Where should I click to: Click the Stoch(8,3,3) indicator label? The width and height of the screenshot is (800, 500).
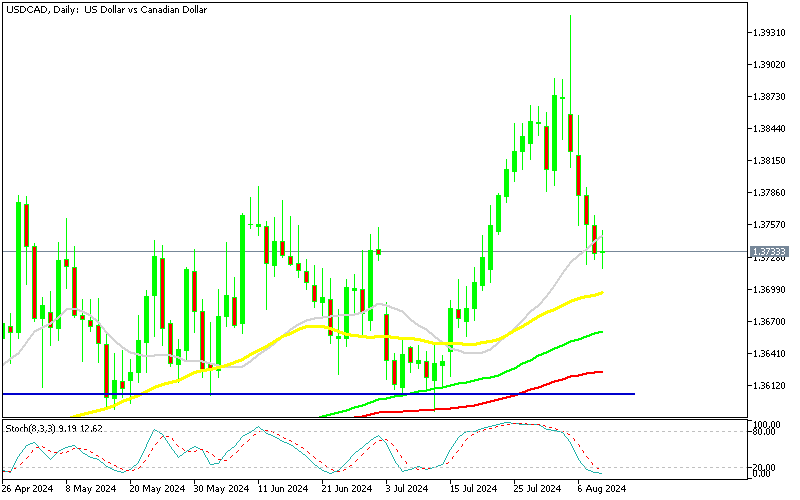tap(54, 429)
